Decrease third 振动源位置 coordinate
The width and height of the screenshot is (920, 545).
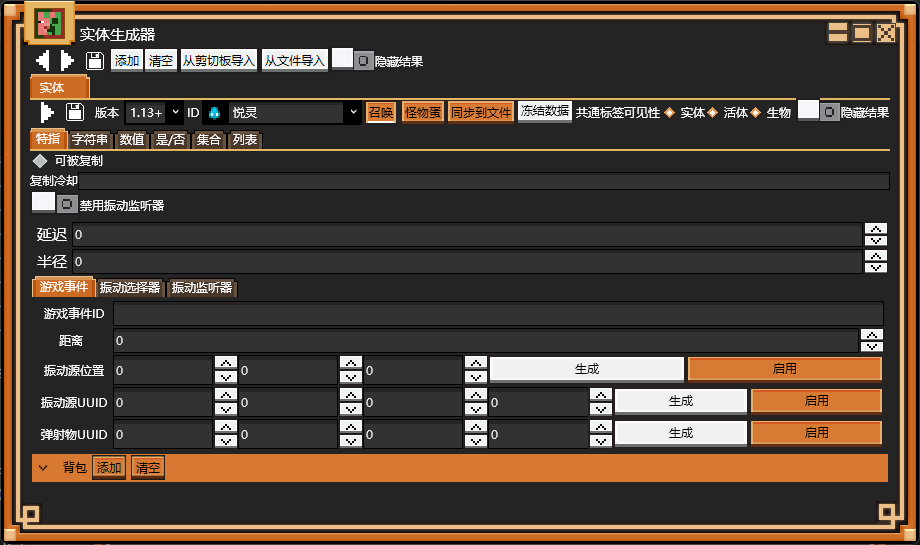point(476,377)
